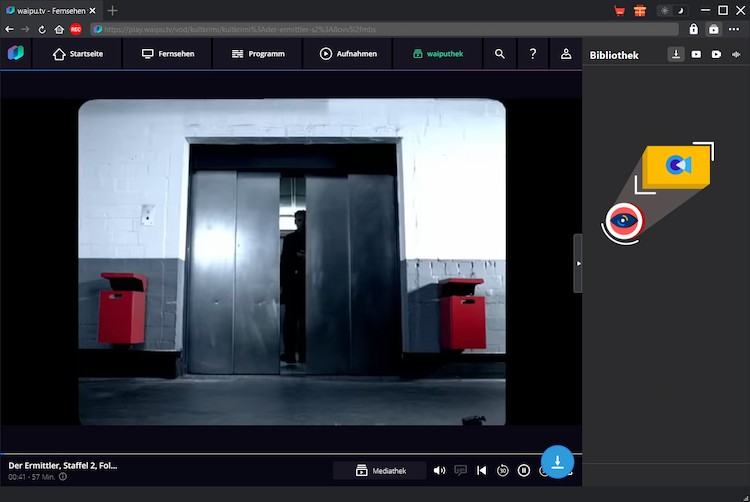Click the screen recorder camera illustration

[x=657, y=193]
